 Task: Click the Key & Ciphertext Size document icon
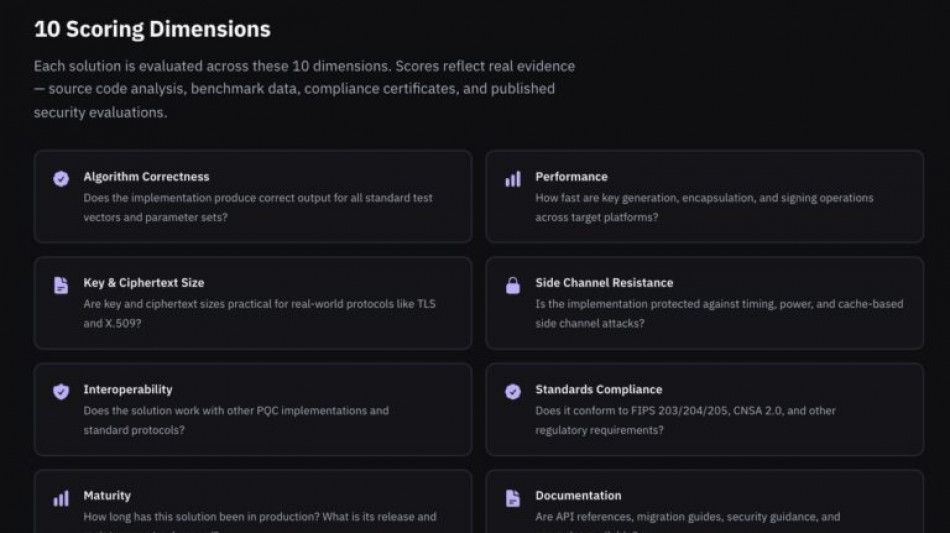[x=61, y=285]
